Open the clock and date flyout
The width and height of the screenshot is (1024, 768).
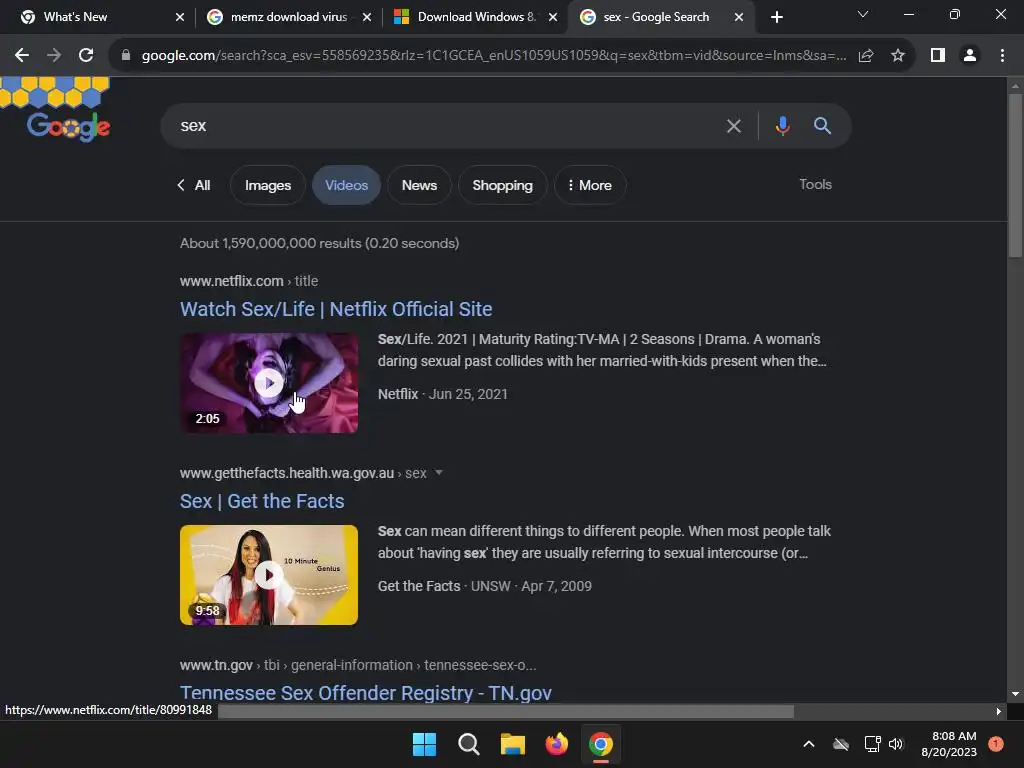point(949,744)
